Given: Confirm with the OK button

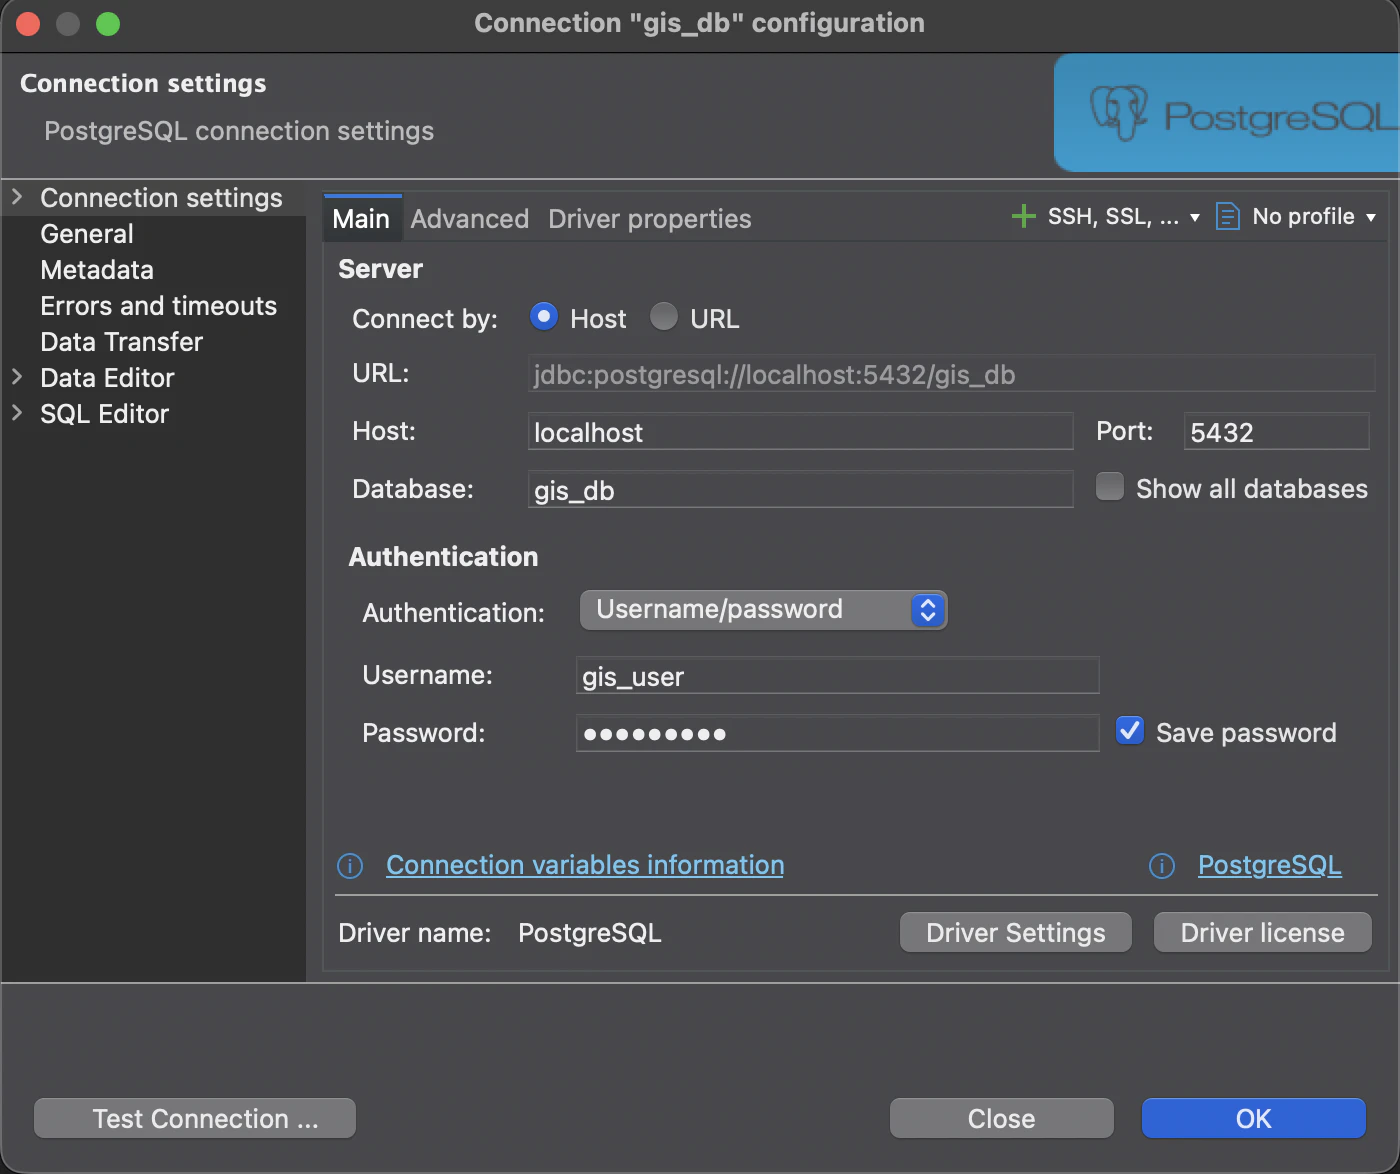Looking at the screenshot, I should 1254,1118.
